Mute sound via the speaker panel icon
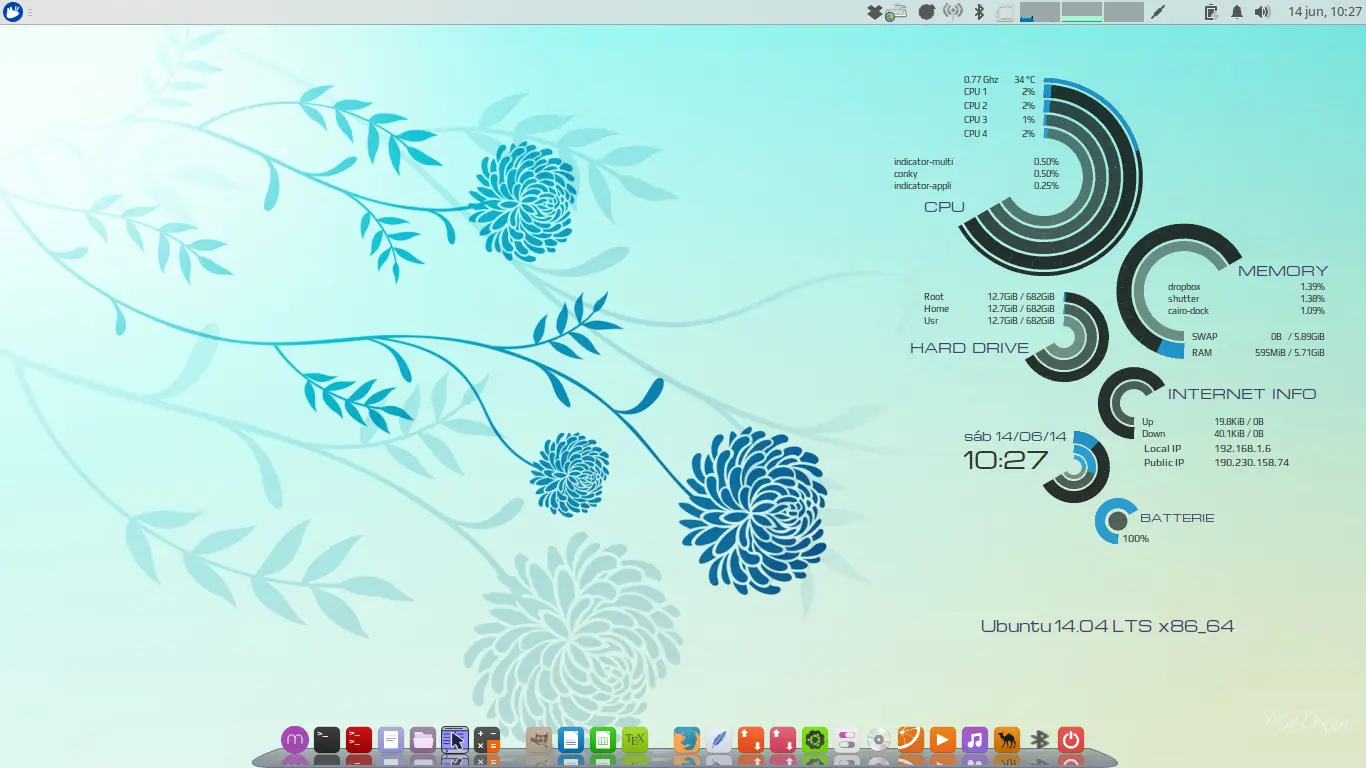The image size is (1366, 768). tap(1263, 11)
